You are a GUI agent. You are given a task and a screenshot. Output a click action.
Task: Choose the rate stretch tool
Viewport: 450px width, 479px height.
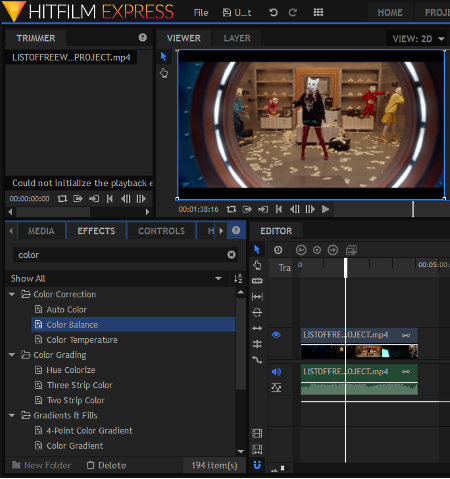pos(257,328)
